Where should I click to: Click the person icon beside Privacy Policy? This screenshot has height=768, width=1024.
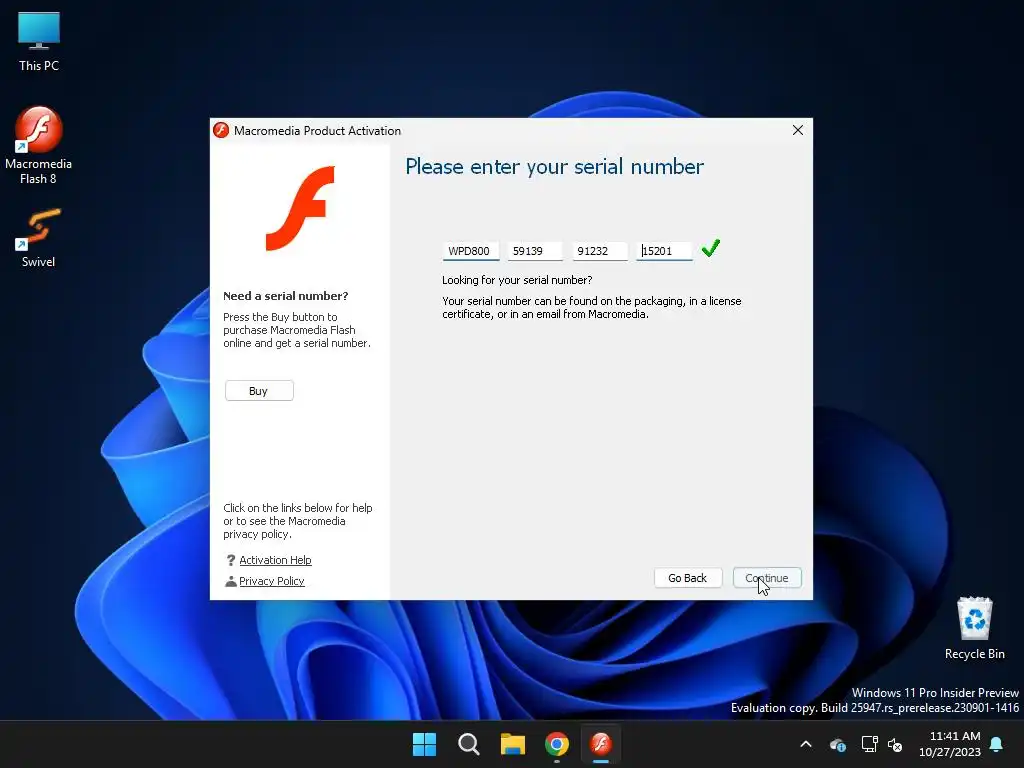coord(231,581)
